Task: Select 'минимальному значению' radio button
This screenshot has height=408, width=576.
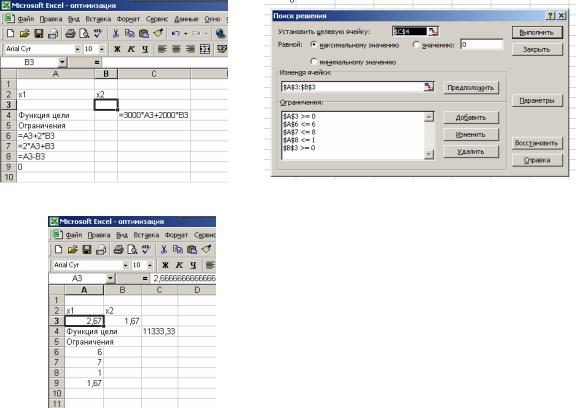Action: pyautogui.click(x=313, y=61)
